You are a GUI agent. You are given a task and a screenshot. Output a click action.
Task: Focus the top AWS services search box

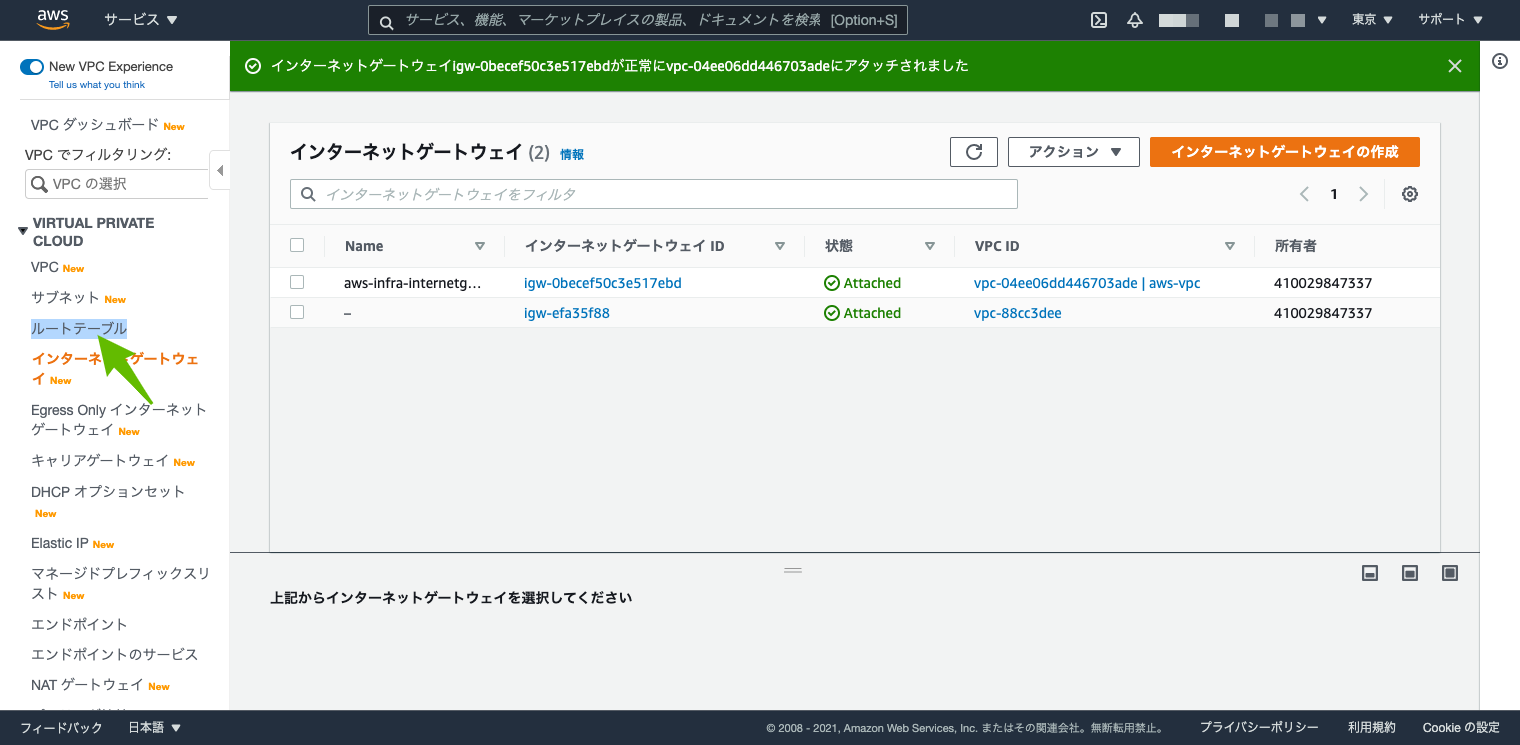click(638, 20)
